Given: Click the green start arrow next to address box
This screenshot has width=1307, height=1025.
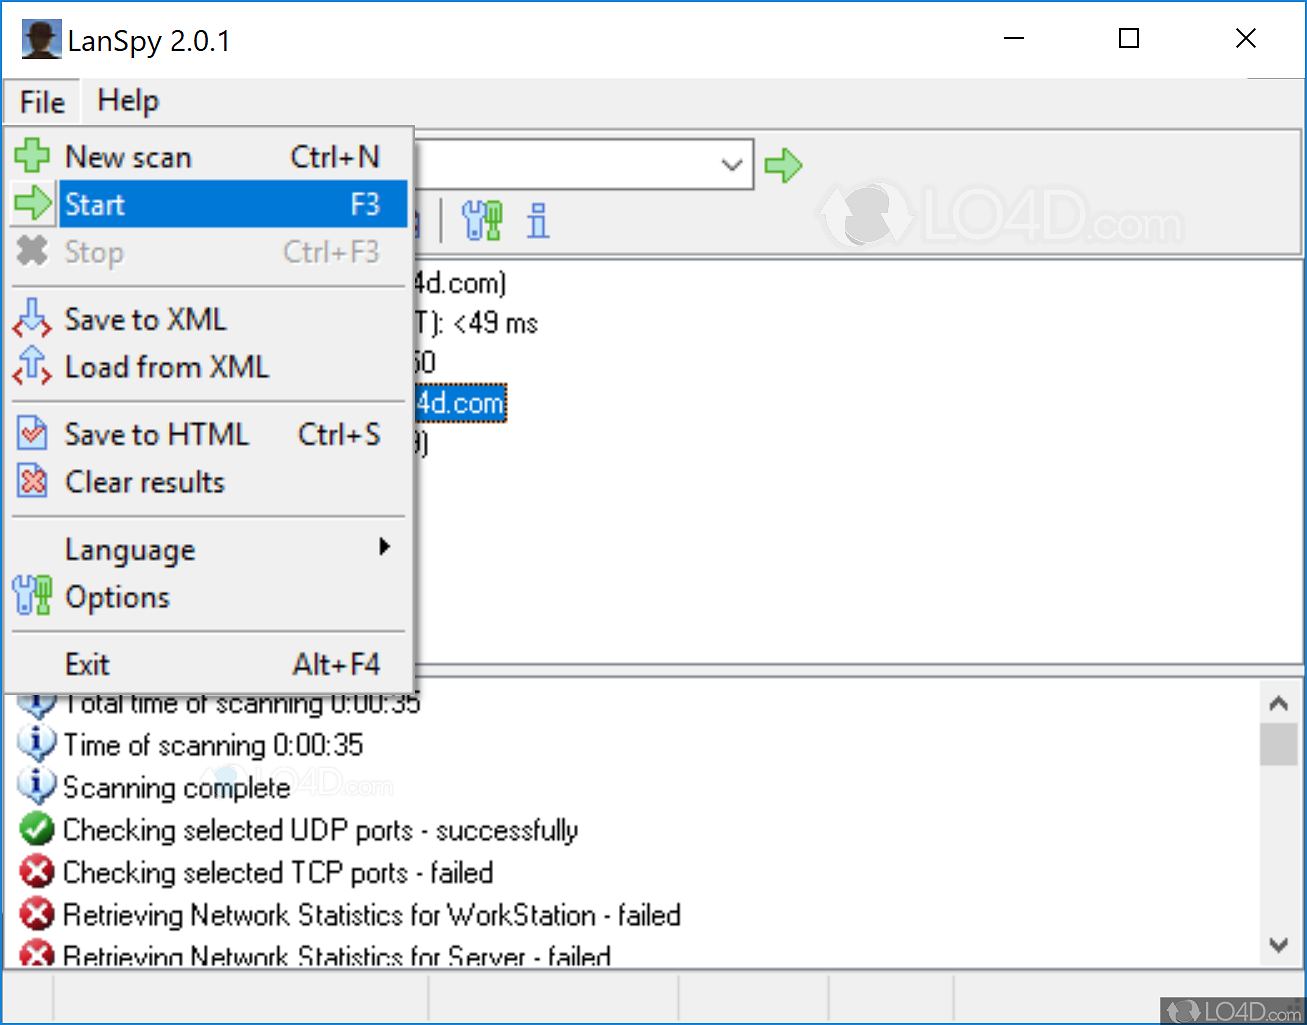Looking at the screenshot, I should (784, 165).
